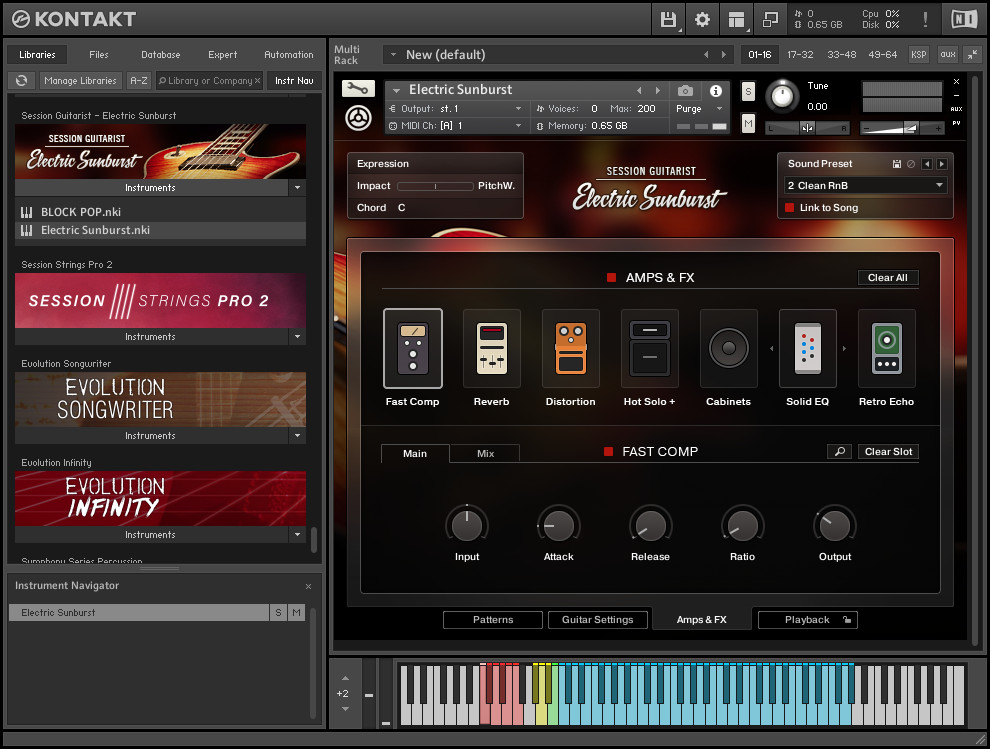
Task: Switch to Automation tab
Action: coord(289,55)
